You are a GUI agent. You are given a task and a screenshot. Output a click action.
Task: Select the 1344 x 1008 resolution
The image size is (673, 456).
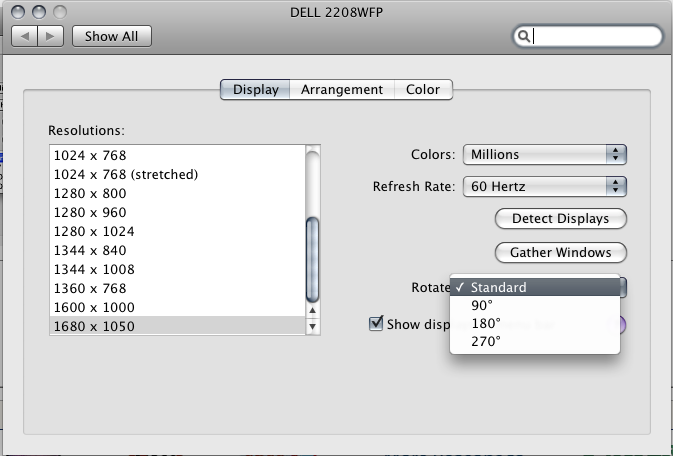tap(177, 269)
